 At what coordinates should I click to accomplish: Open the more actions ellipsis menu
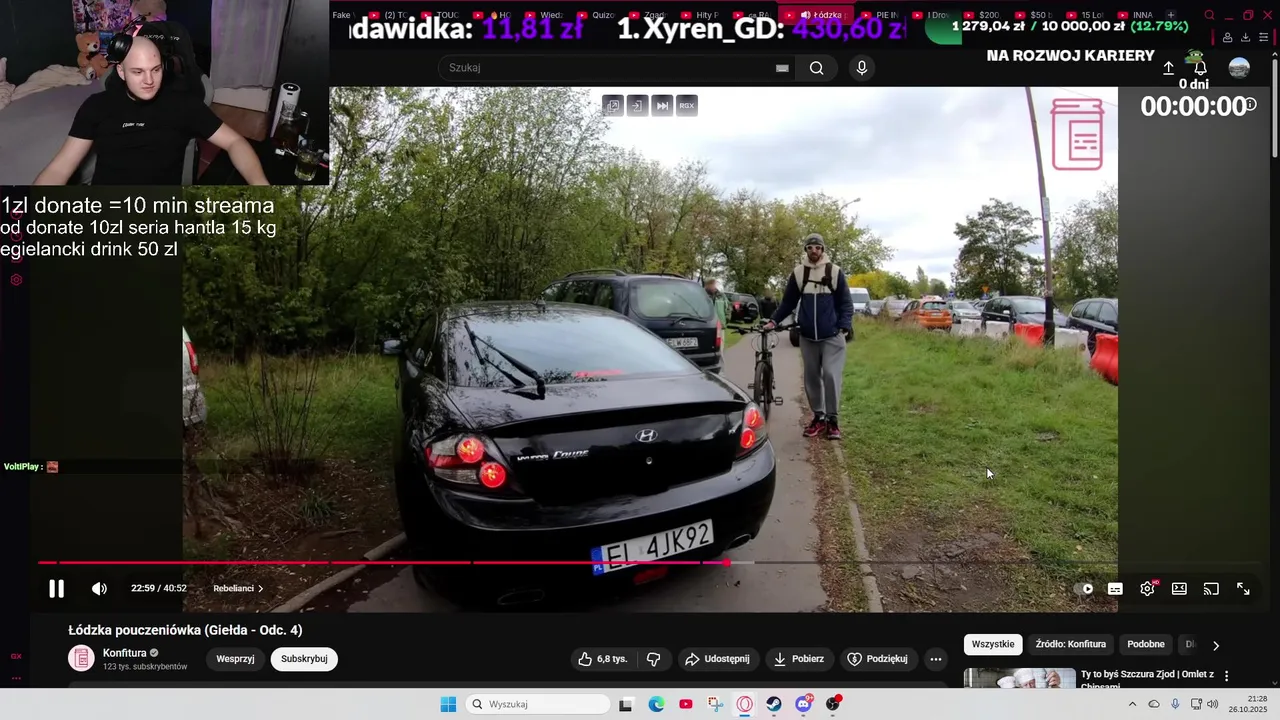pyautogui.click(x=936, y=659)
